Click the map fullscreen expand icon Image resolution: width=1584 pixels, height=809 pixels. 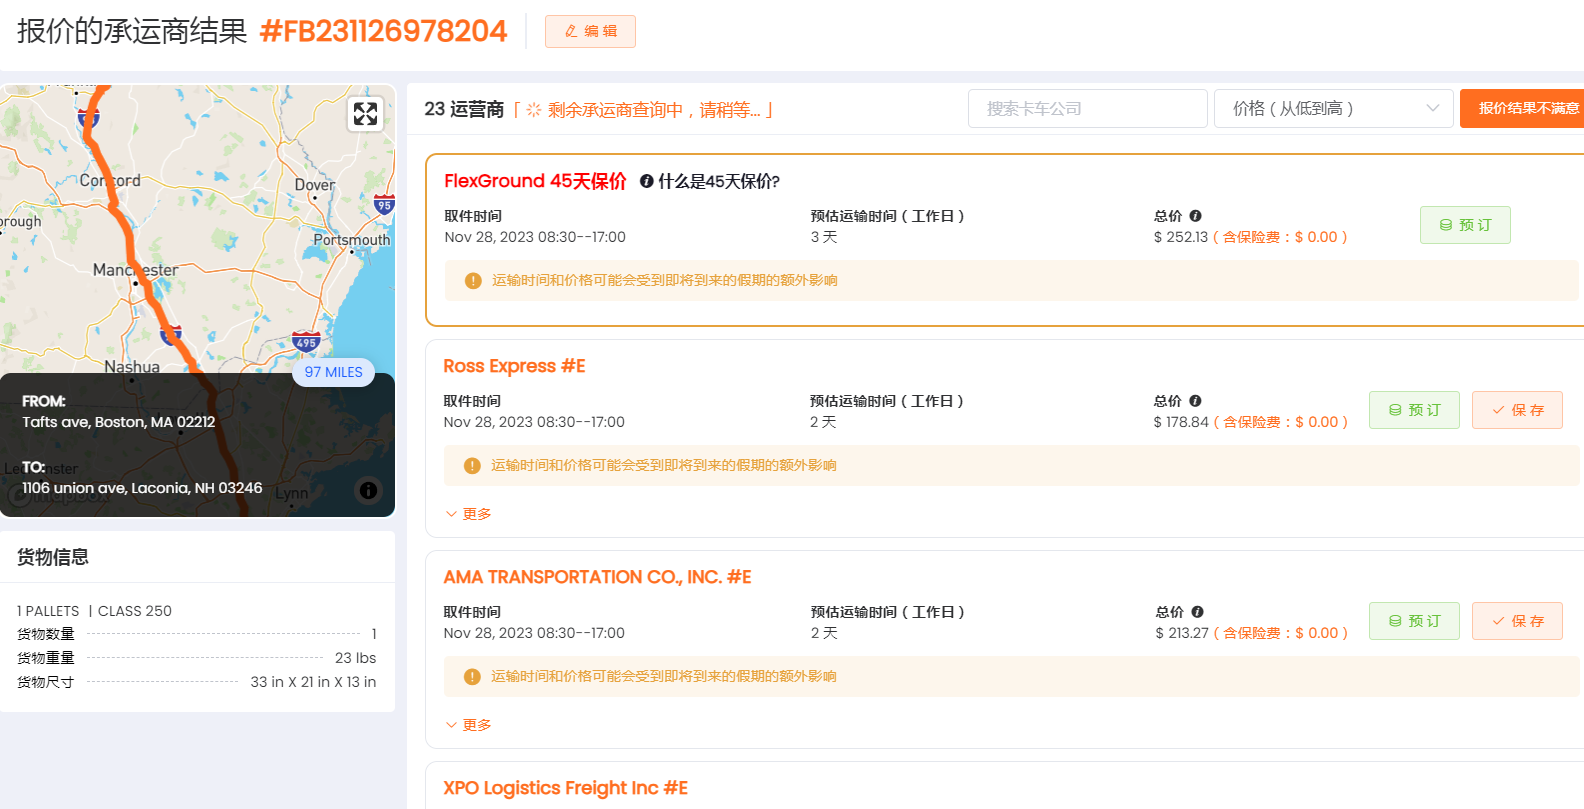(x=366, y=114)
